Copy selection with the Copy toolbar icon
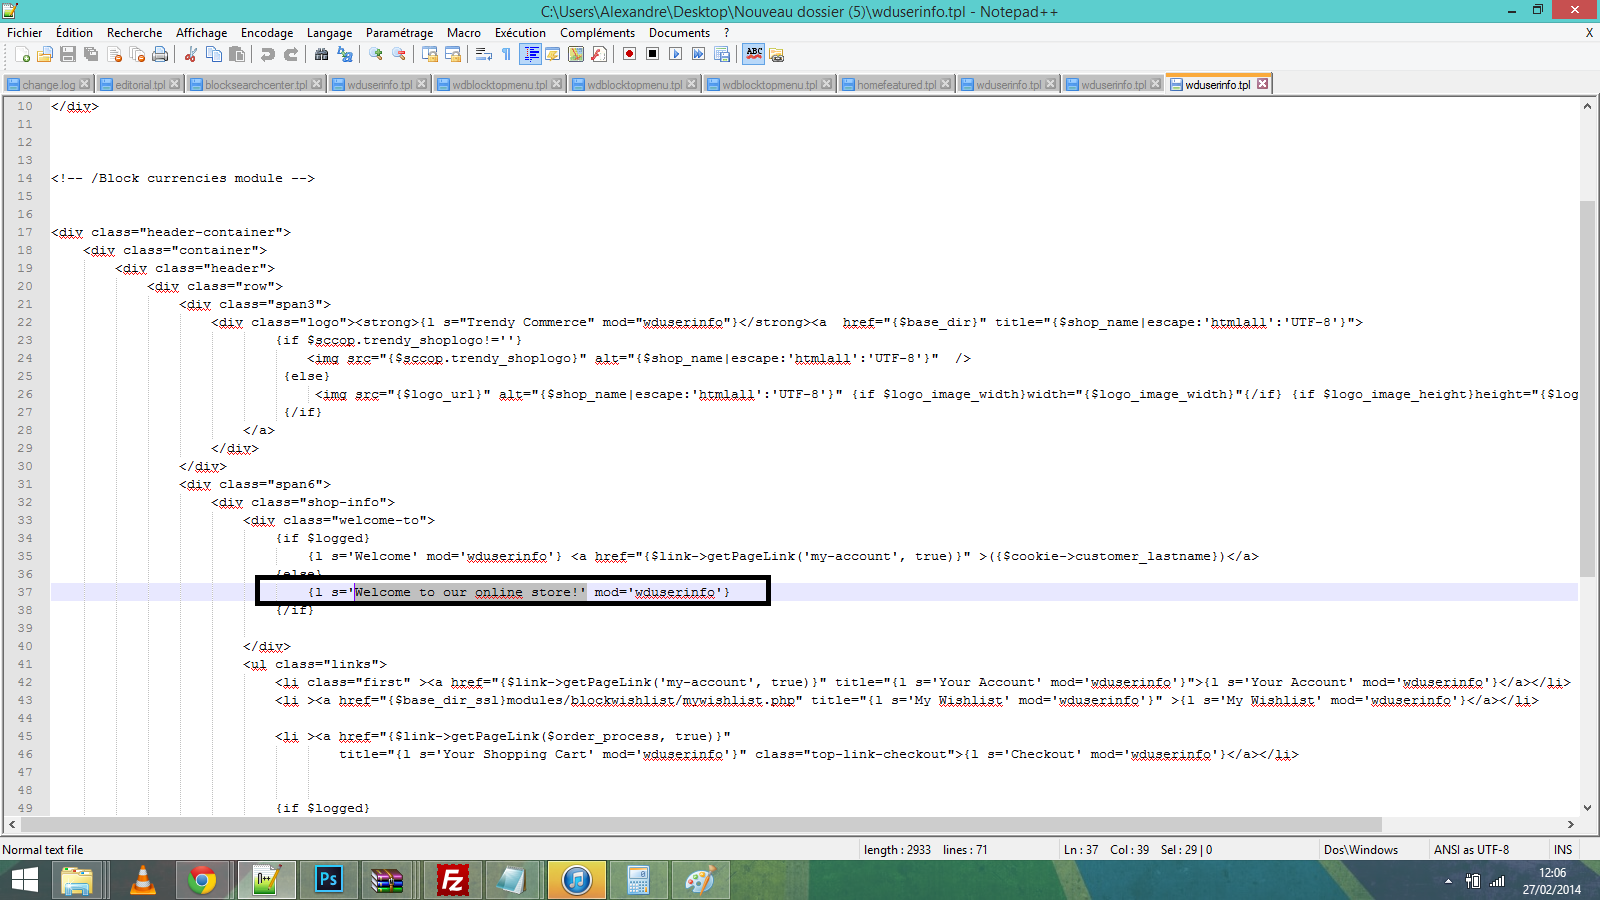This screenshot has height=900, width=1600. 213,54
